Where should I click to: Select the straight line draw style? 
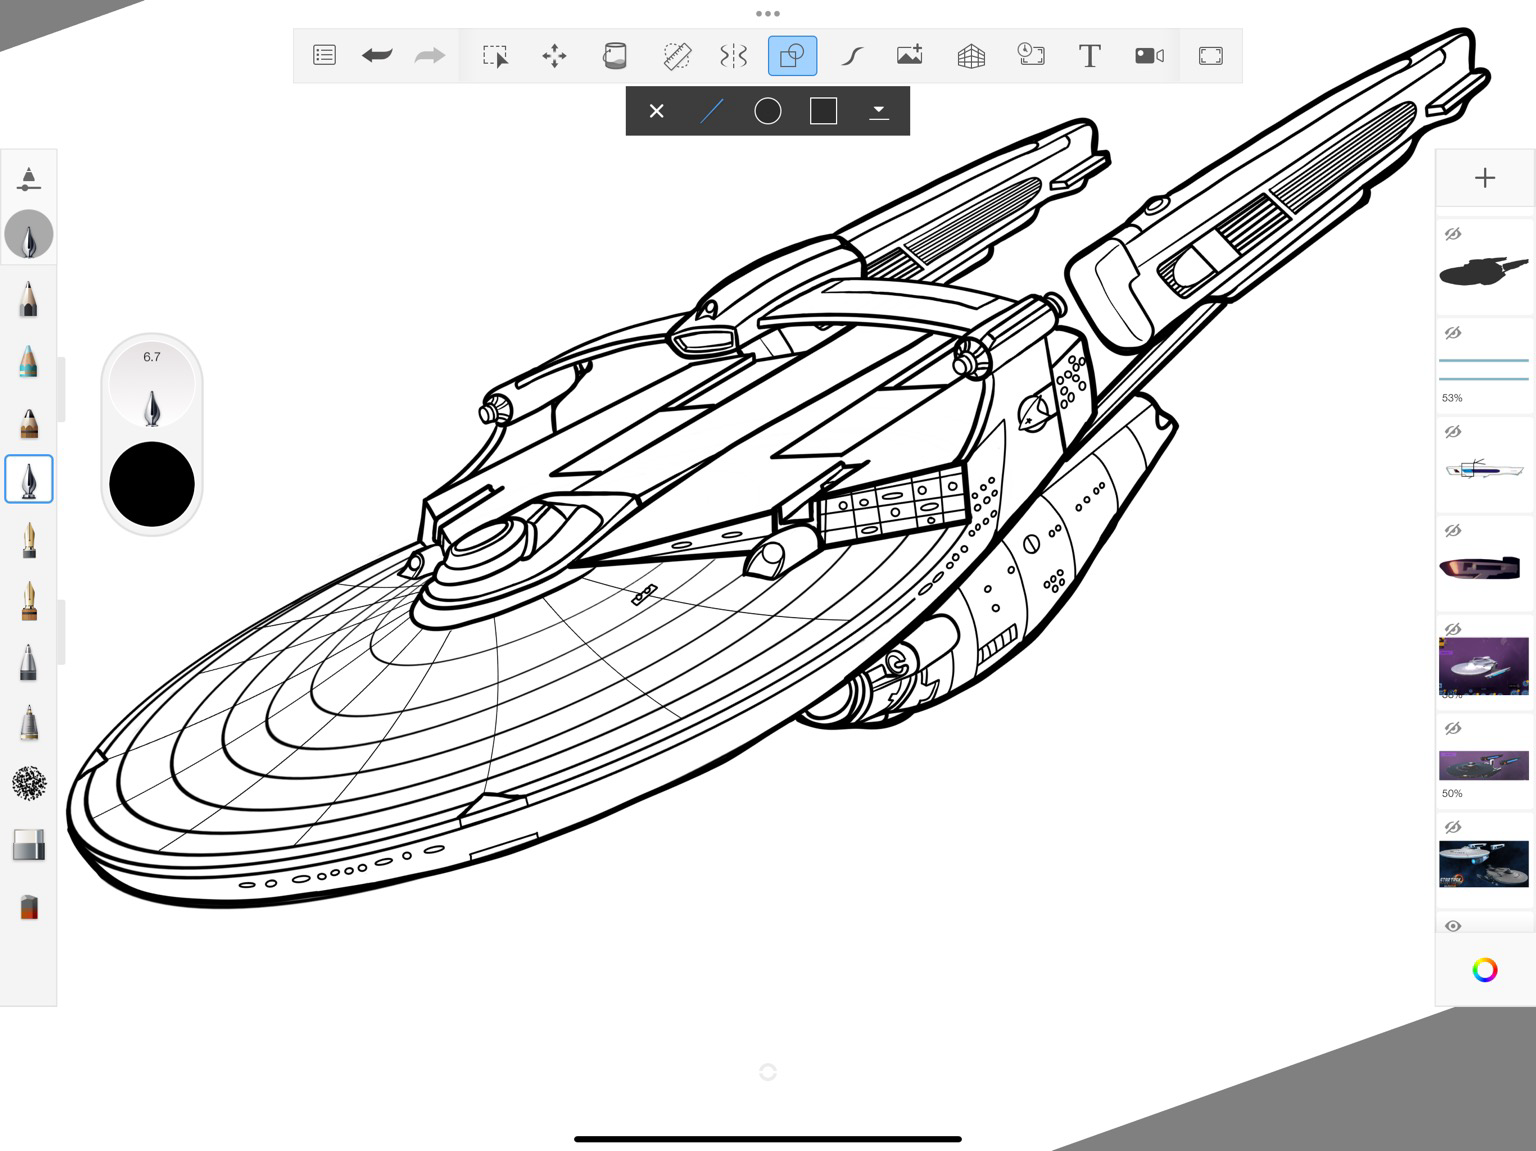coord(712,111)
